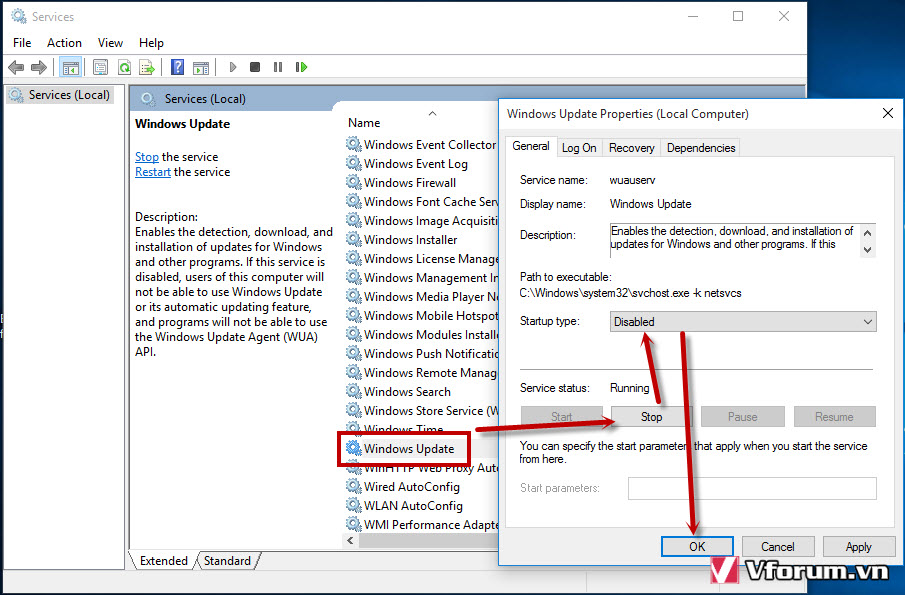The image size is (905, 595).
Task: Open the Action menu
Action: 64,43
